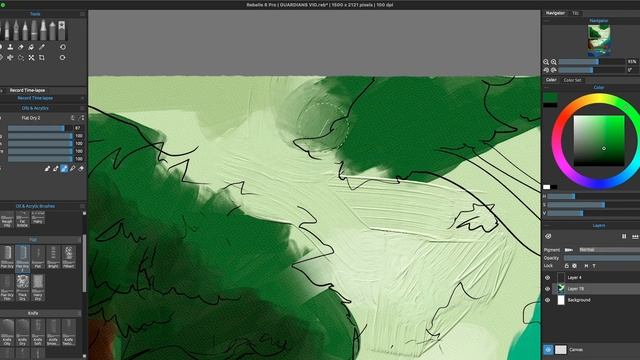Image resolution: width=640 pixels, height=360 pixels.
Task: Open Oils & Acrylics panel menu
Action: tap(82, 109)
